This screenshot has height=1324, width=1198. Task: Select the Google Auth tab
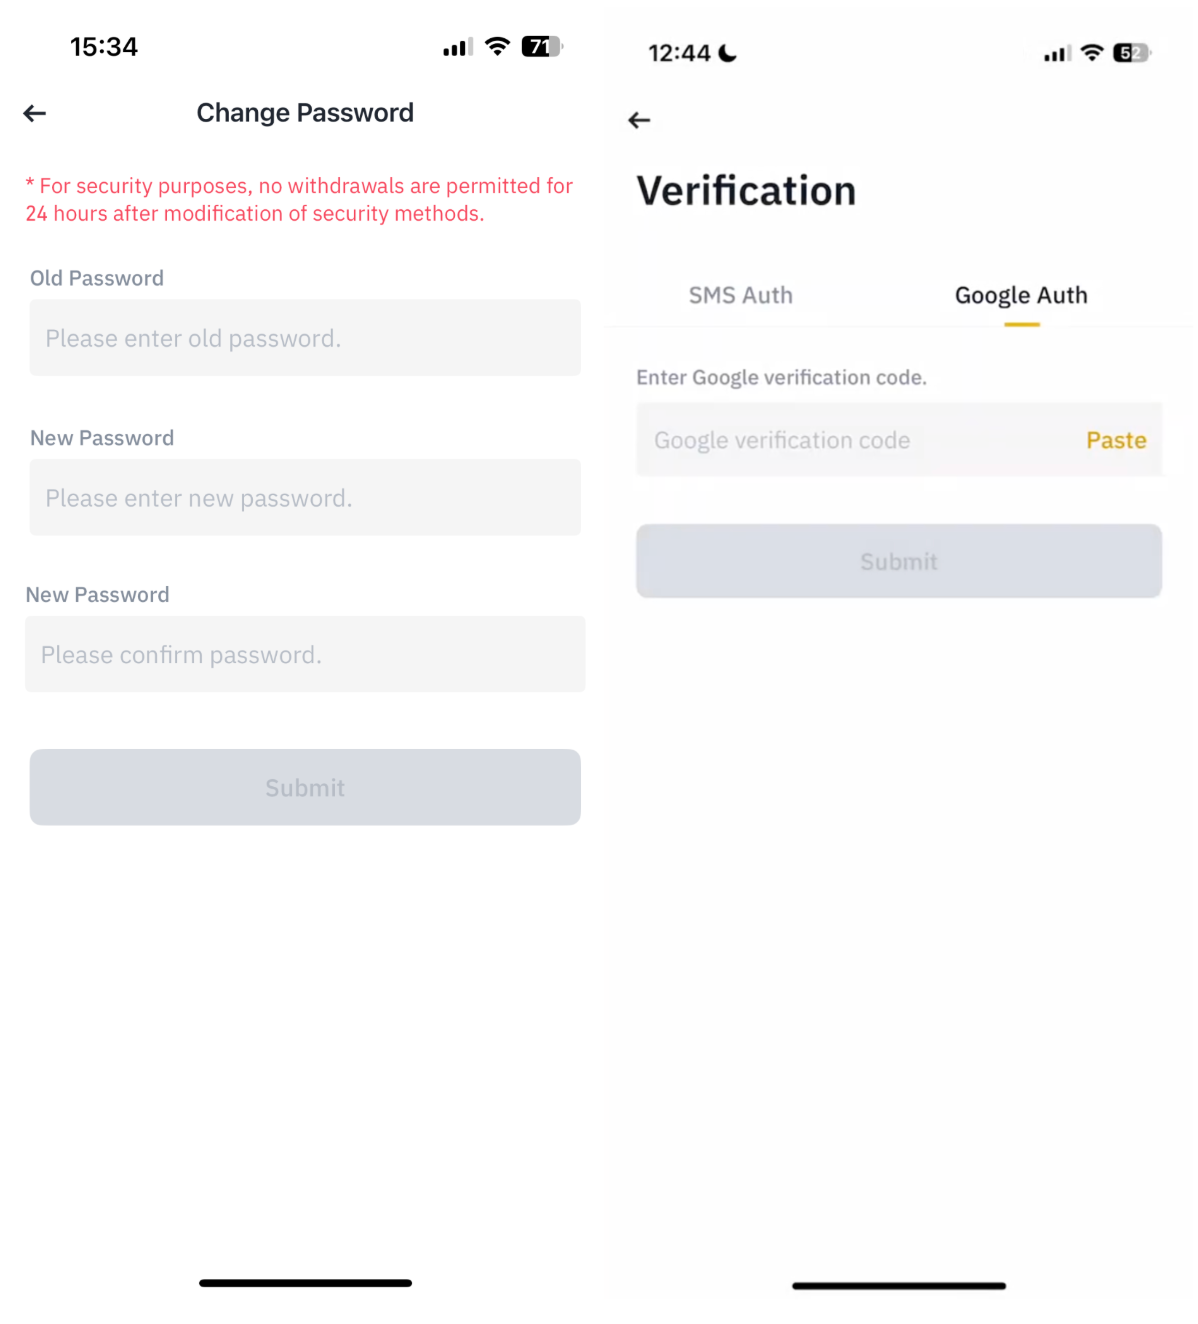[1021, 296]
